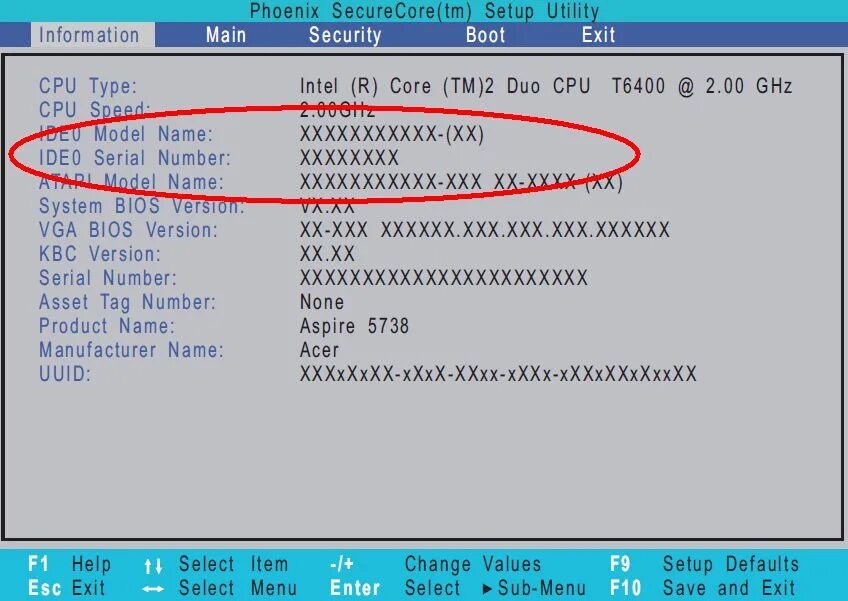Image resolution: width=848 pixels, height=601 pixels.
Task: Click the F10 key hint
Action: 625,588
